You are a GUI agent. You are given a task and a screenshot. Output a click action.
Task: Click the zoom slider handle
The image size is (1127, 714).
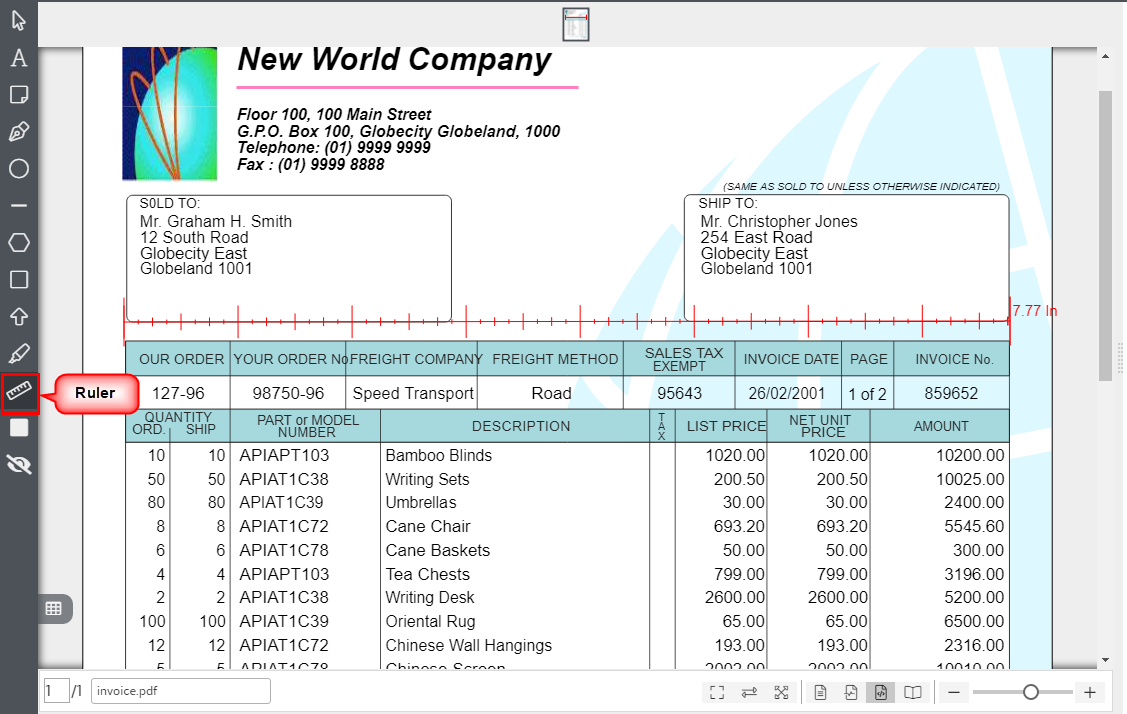pyautogui.click(x=1031, y=692)
